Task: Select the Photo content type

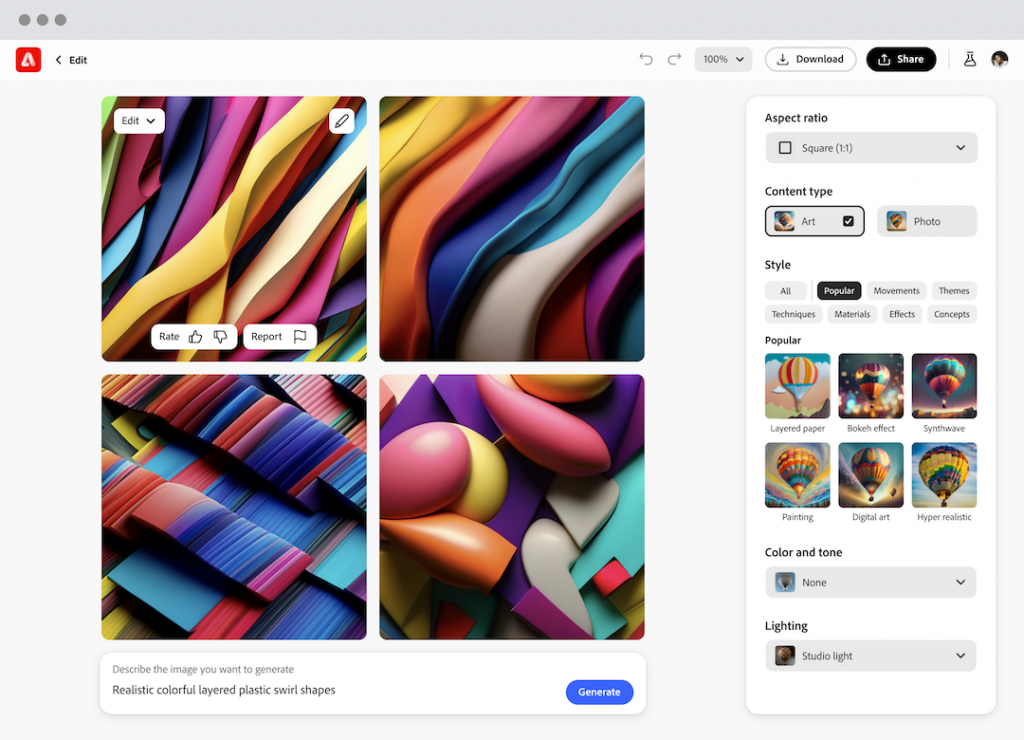Action: click(926, 221)
